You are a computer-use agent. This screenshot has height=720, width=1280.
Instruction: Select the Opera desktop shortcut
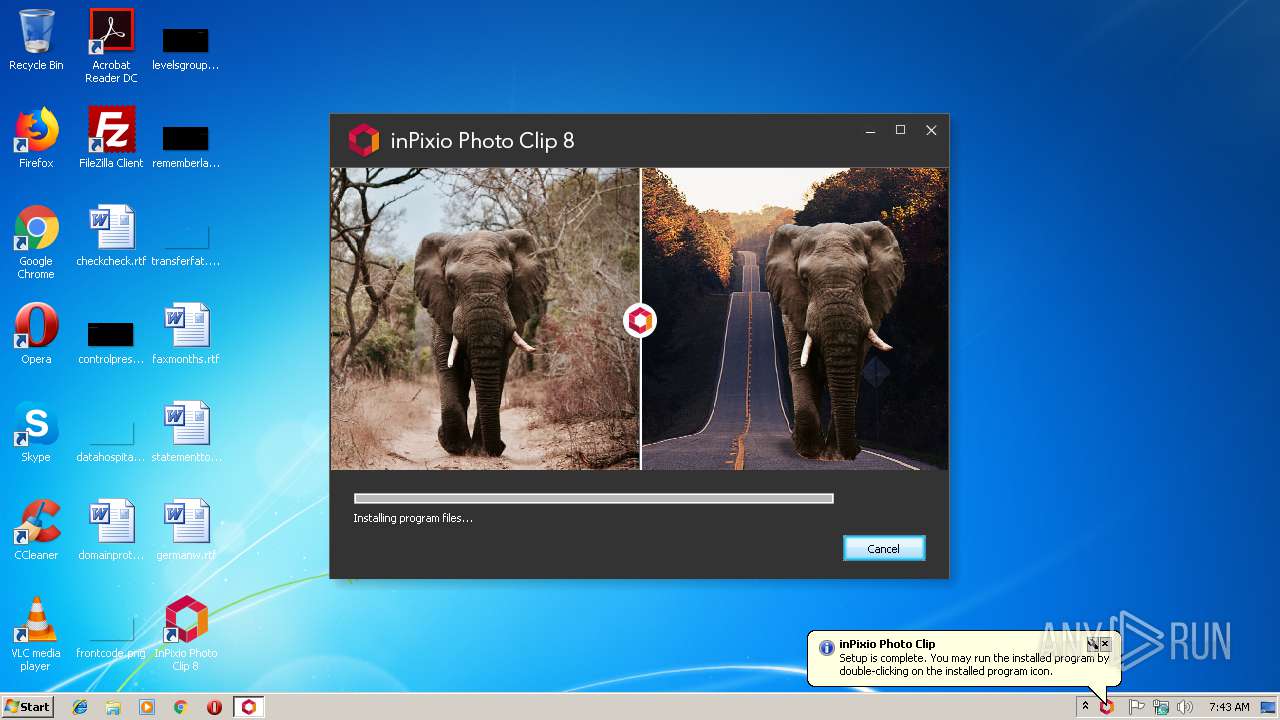[x=36, y=334]
